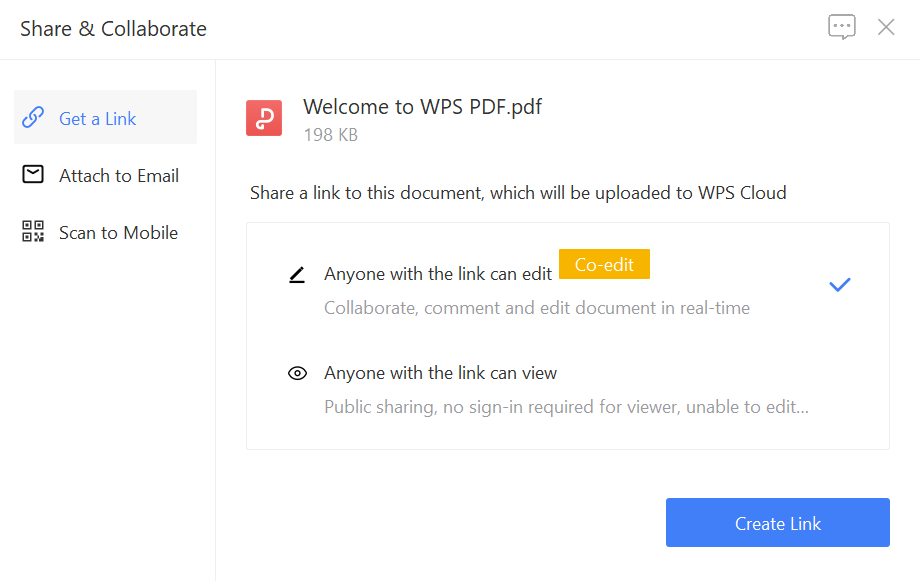Click the yellow Co-edit badge
The width and height of the screenshot is (920, 581).
(x=604, y=264)
